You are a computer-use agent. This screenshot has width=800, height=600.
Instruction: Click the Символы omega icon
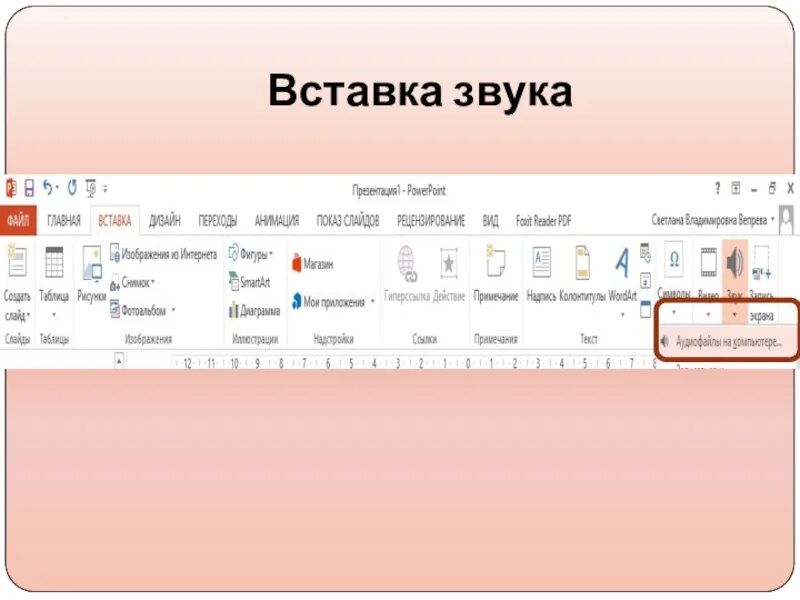674,260
